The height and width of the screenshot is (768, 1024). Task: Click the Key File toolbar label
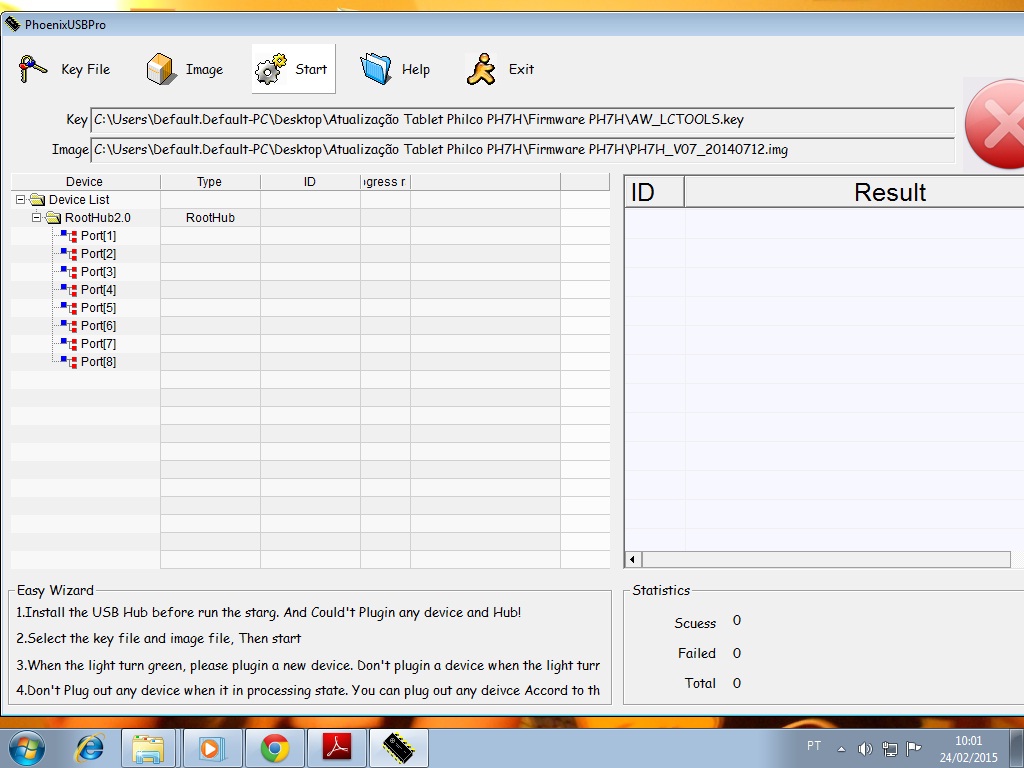[86, 69]
